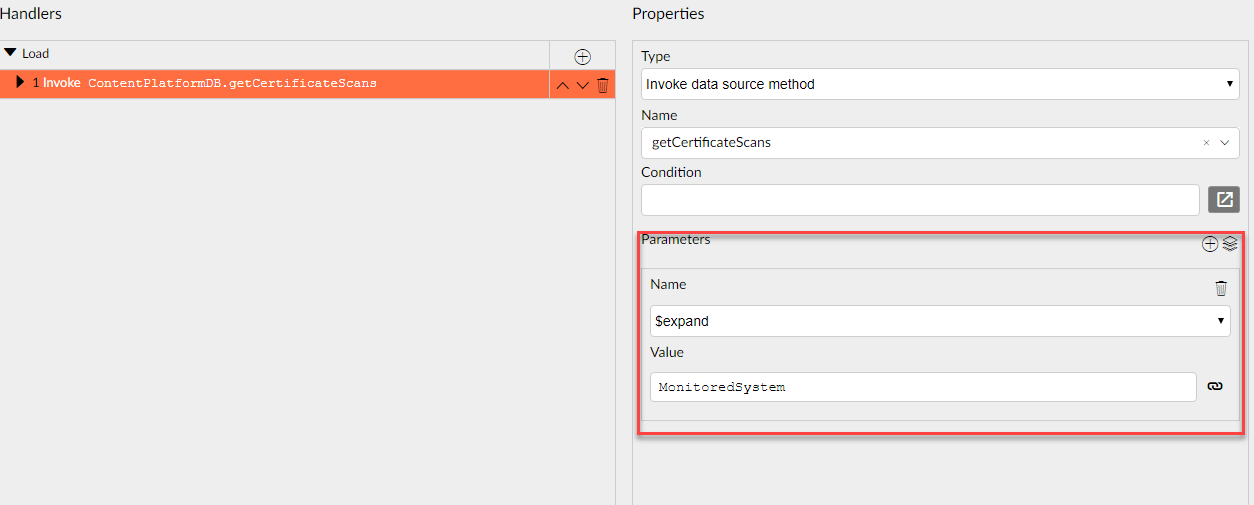Move the Invoke handler down
This screenshot has height=505, width=1254.
583,86
